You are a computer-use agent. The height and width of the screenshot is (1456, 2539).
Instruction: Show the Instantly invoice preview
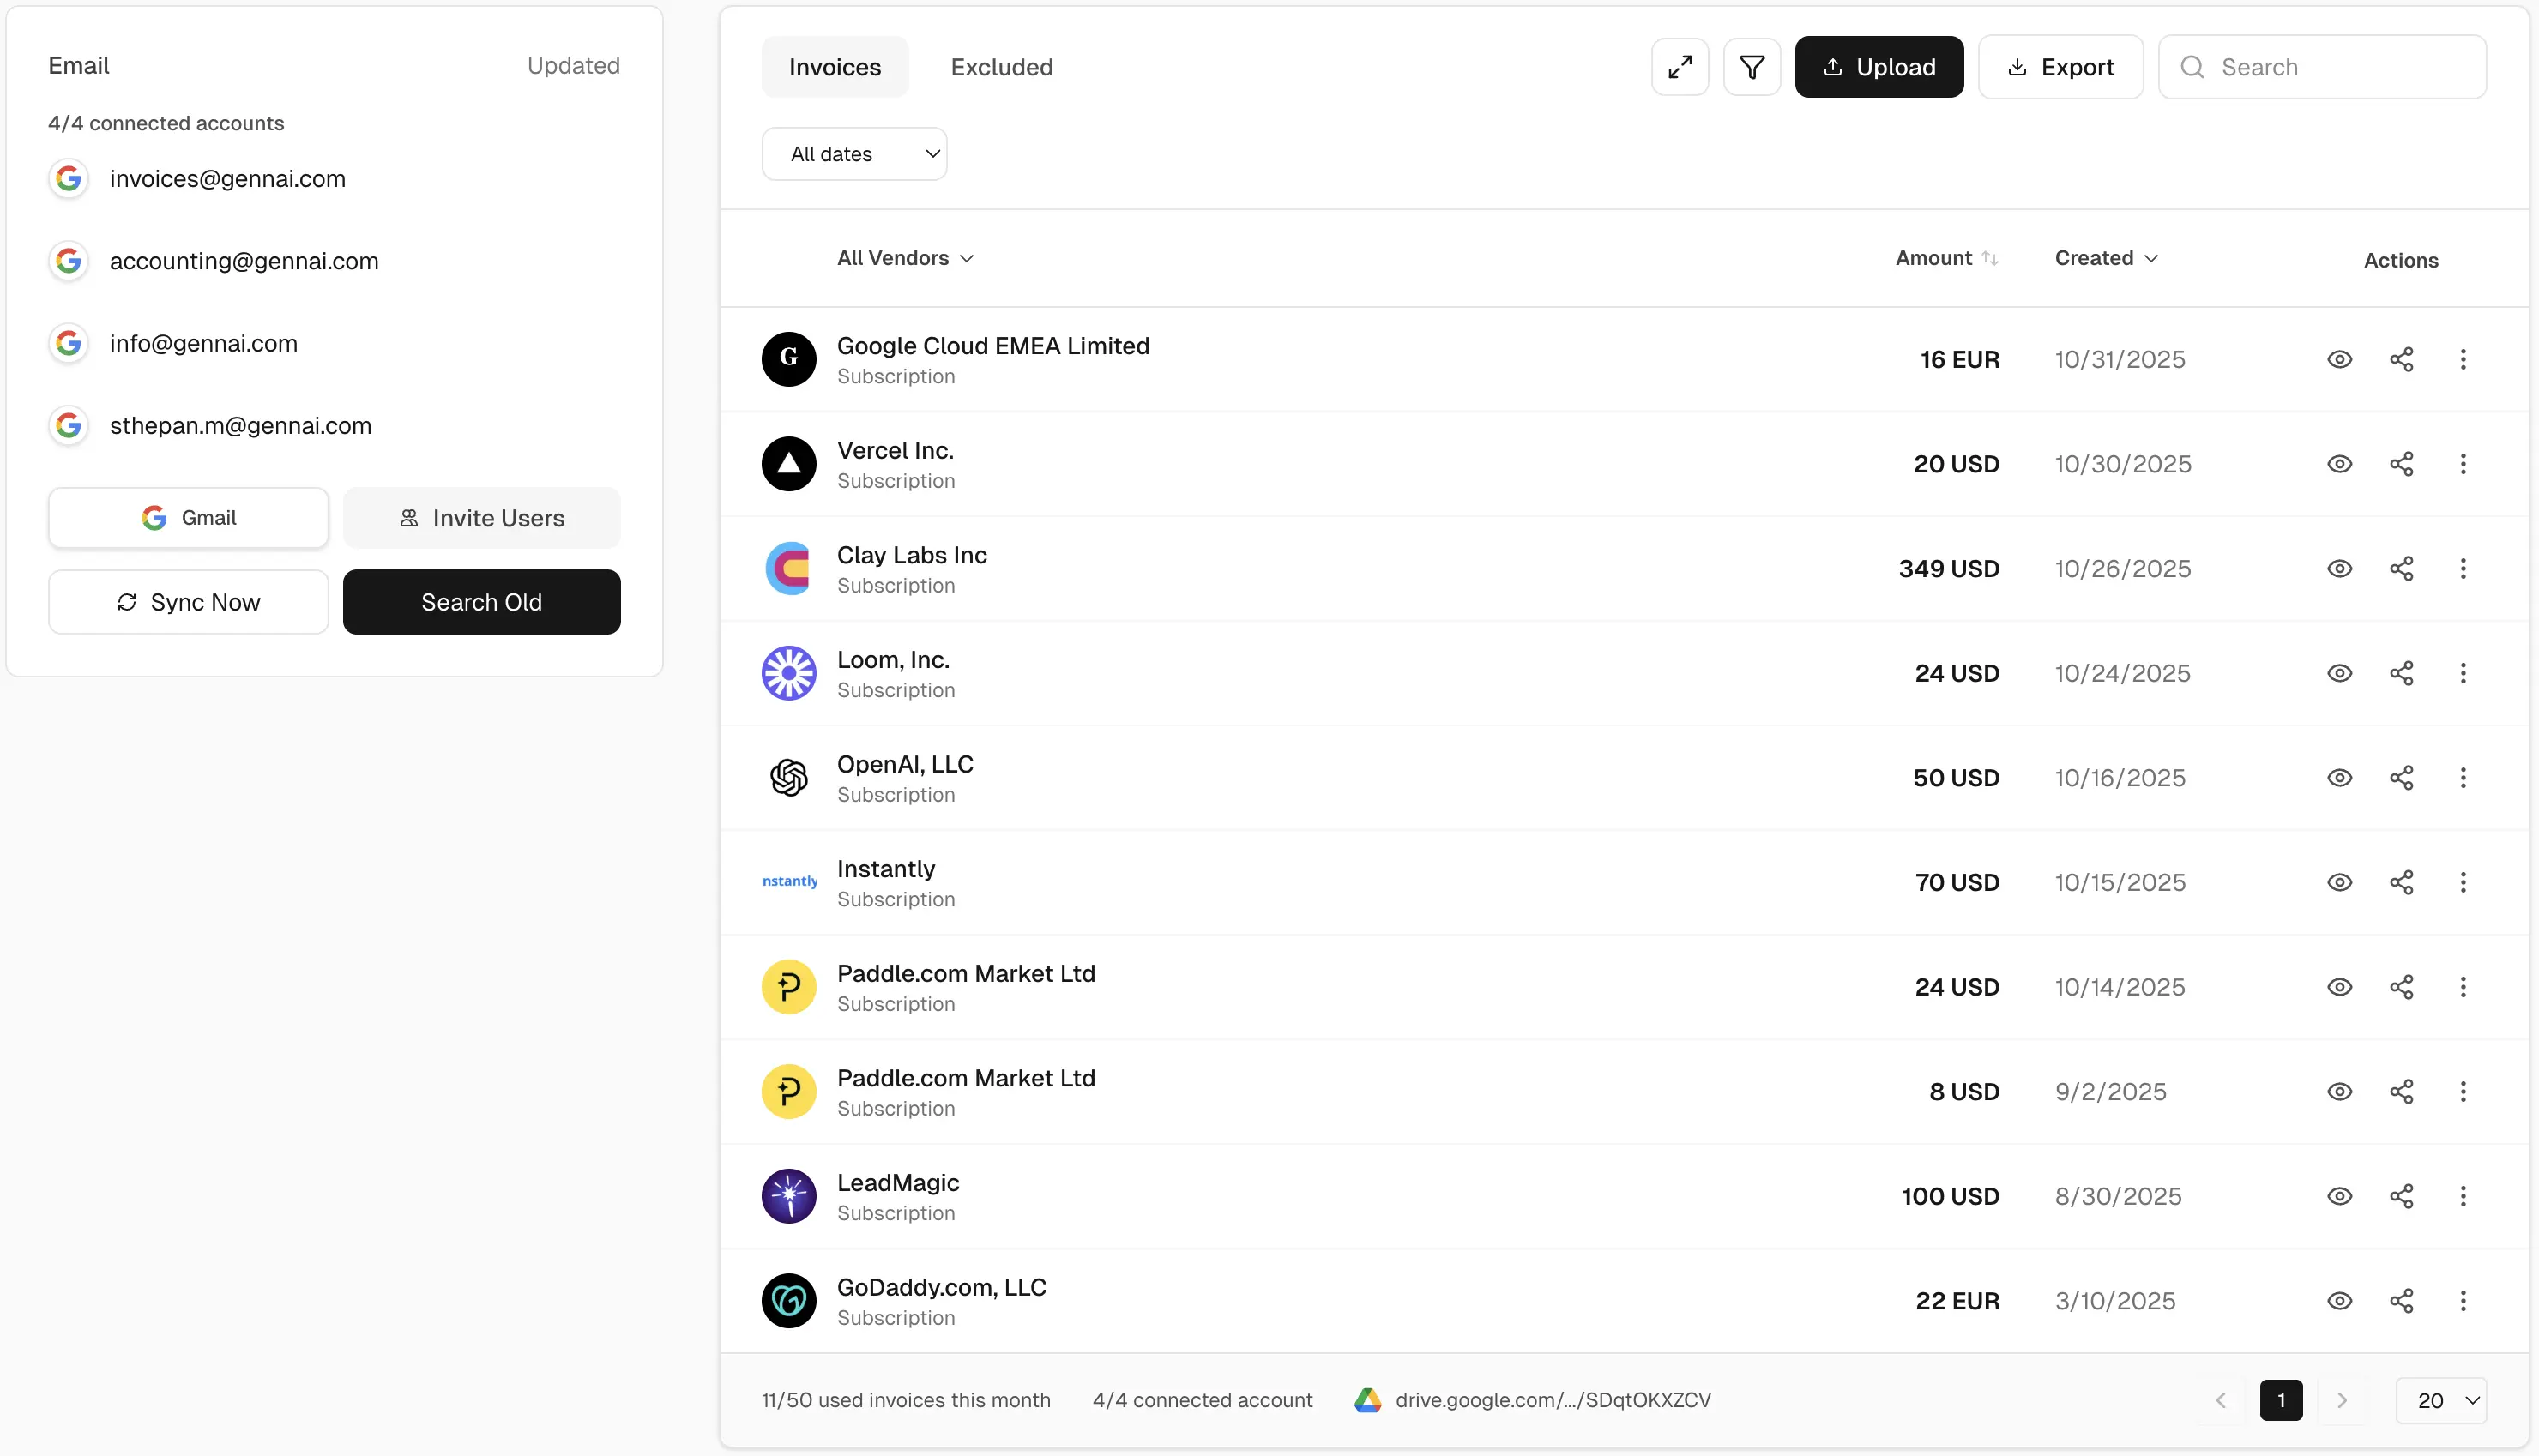2339,882
